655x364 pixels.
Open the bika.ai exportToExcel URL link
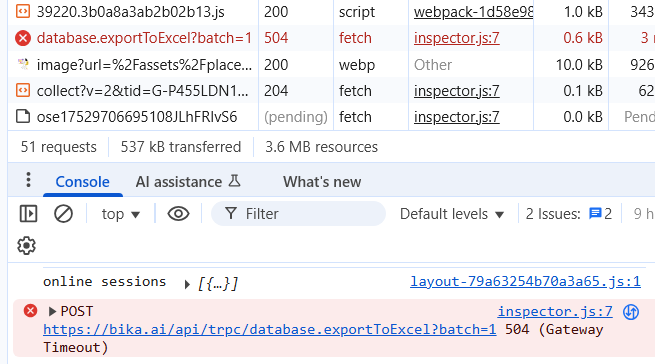click(x=269, y=330)
